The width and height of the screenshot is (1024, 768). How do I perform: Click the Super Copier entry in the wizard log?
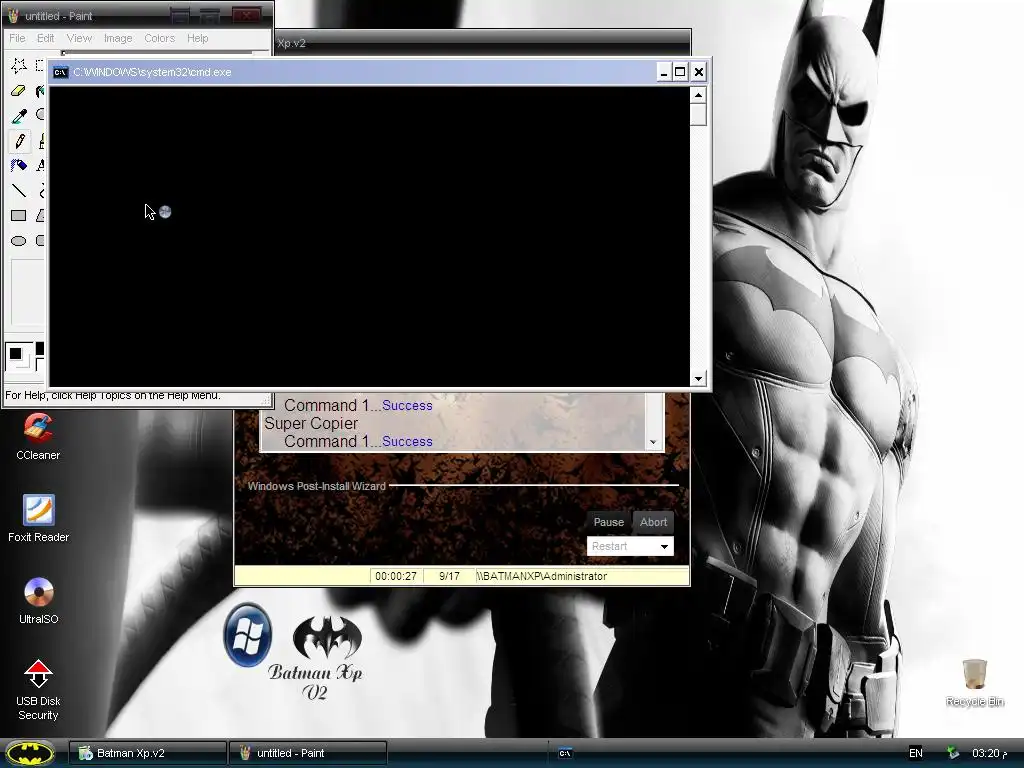311,423
